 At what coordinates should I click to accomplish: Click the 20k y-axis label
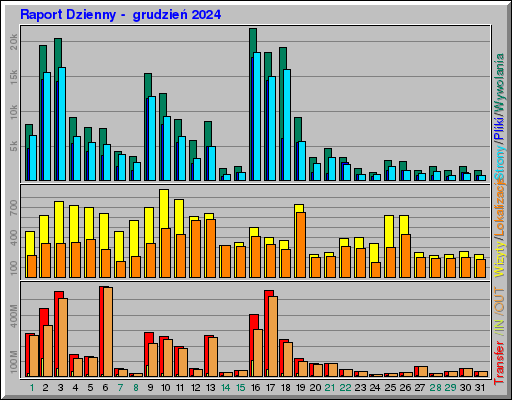13,42
